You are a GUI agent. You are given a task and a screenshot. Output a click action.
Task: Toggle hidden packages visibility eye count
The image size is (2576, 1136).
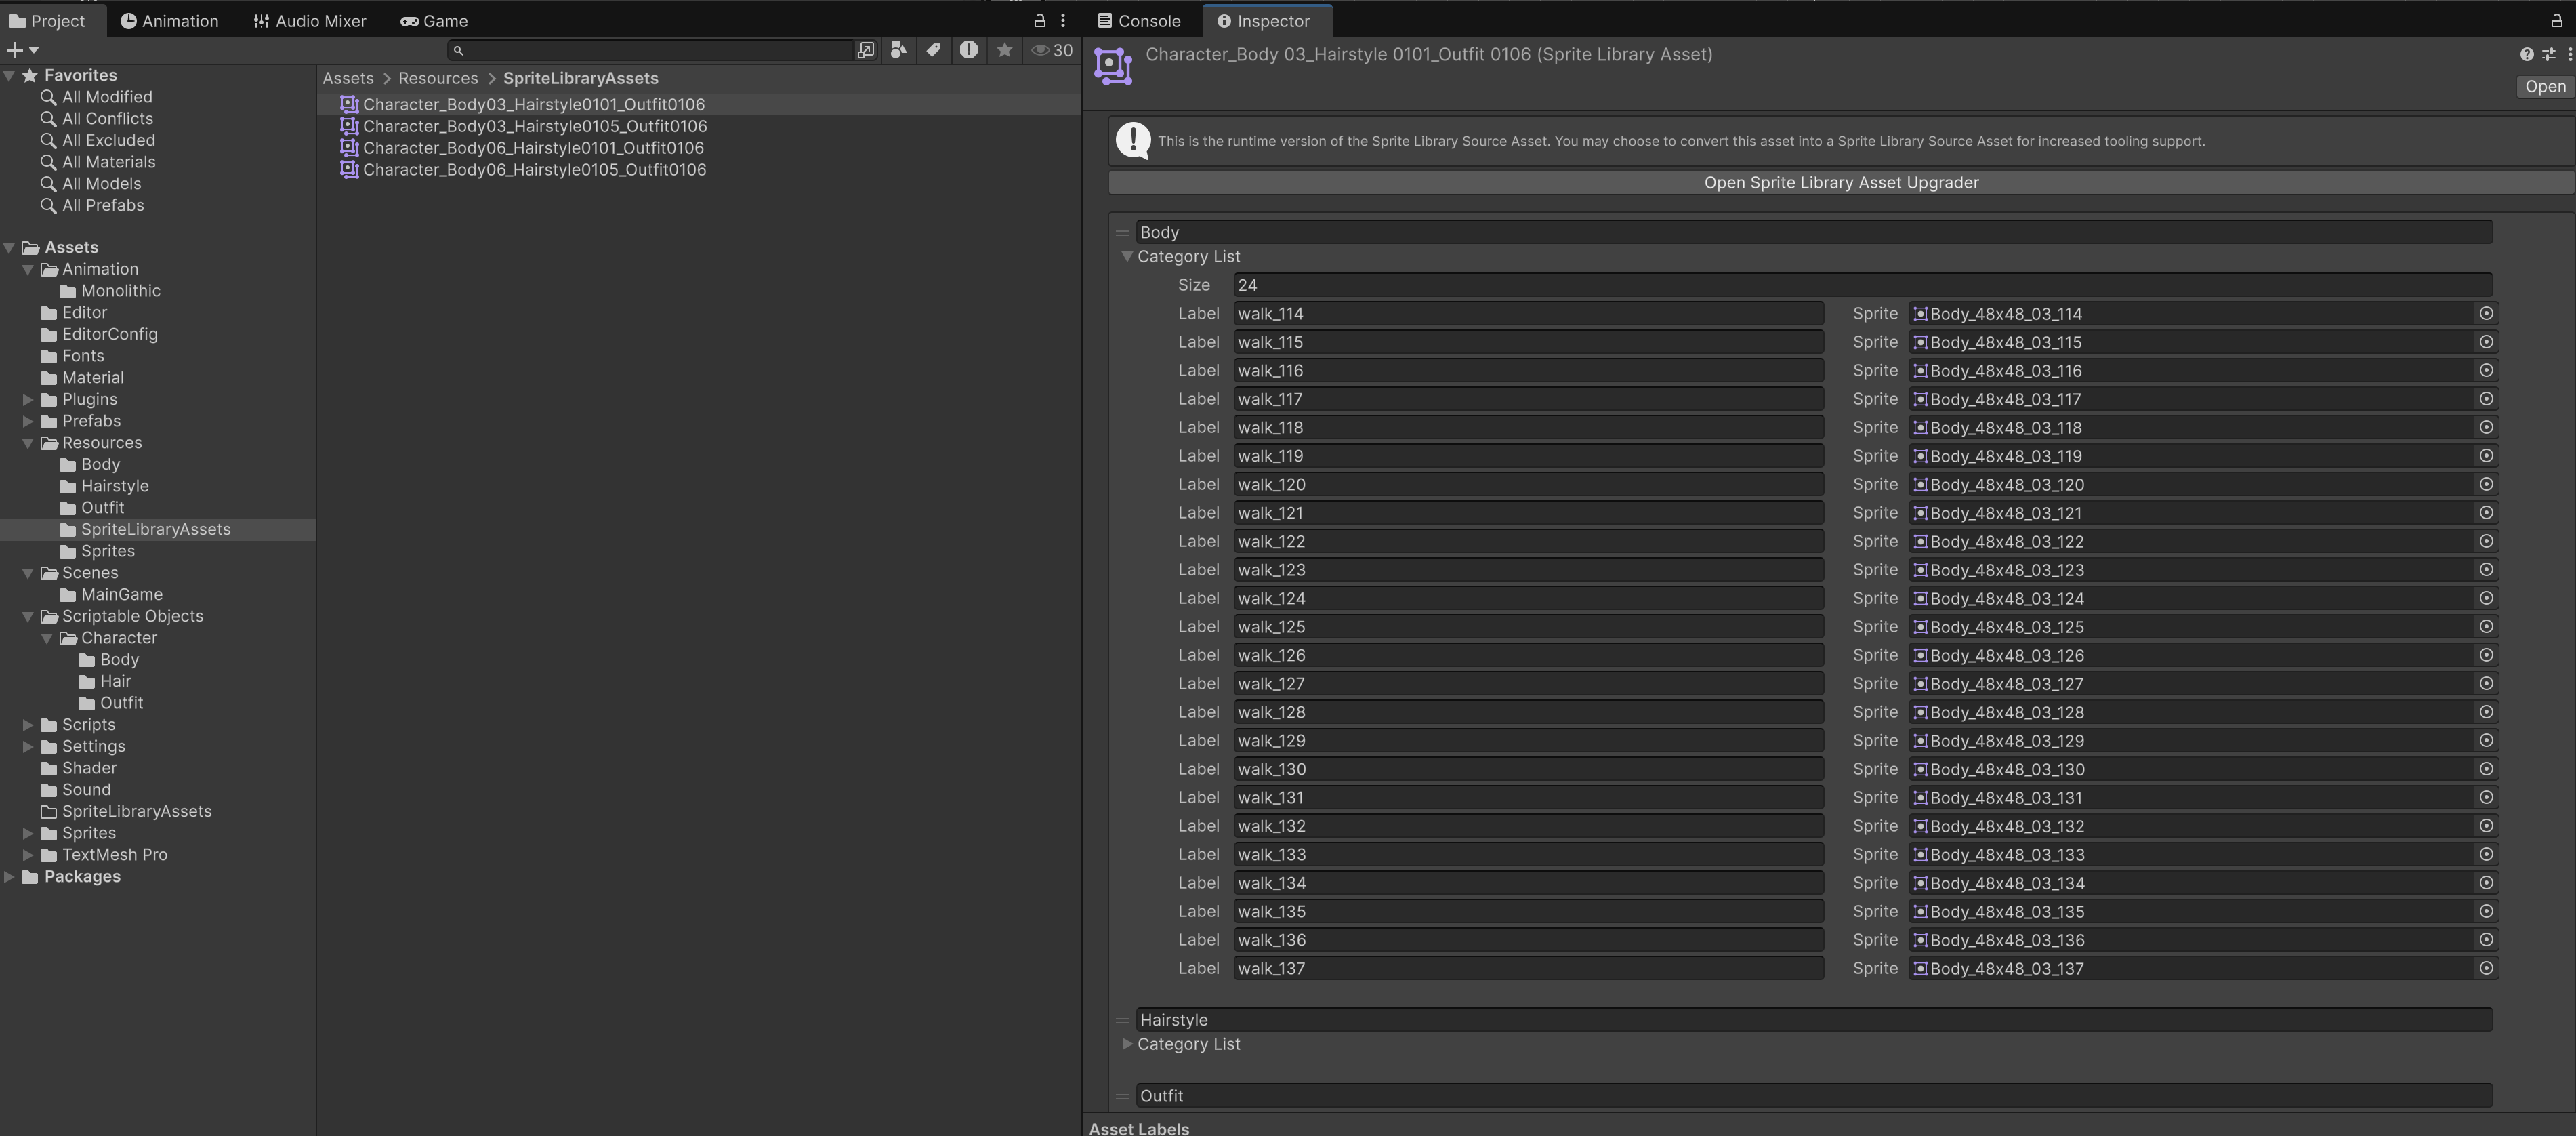coord(1052,50)
